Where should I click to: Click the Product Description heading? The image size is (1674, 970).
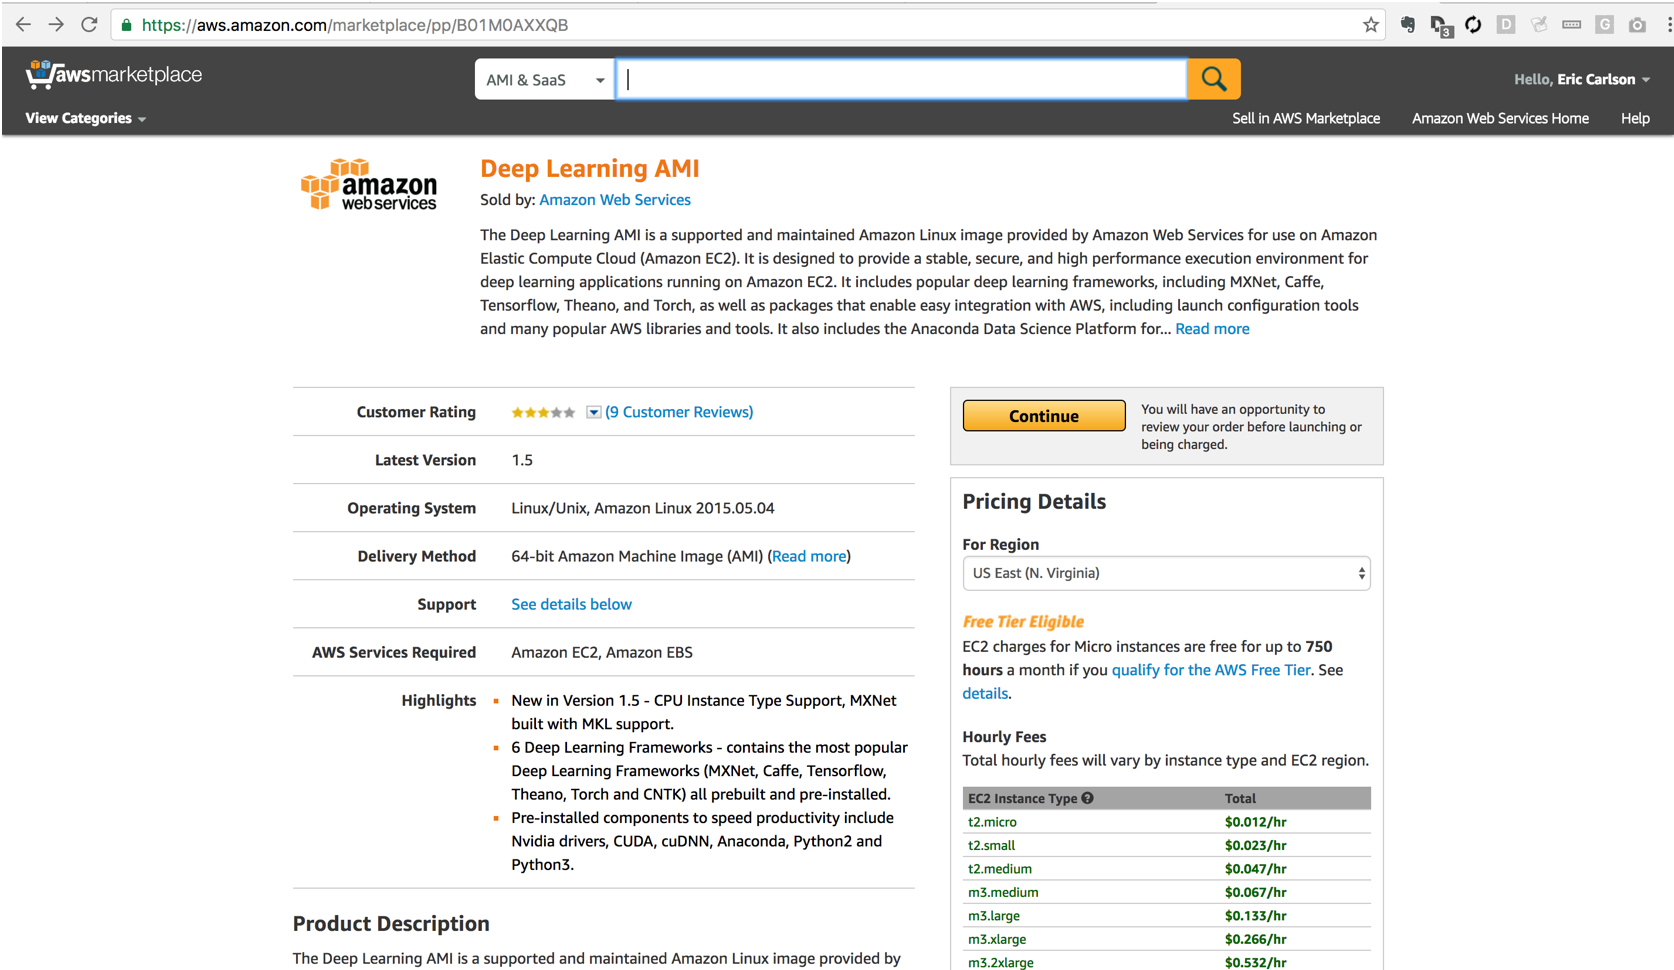coord(391,924)
